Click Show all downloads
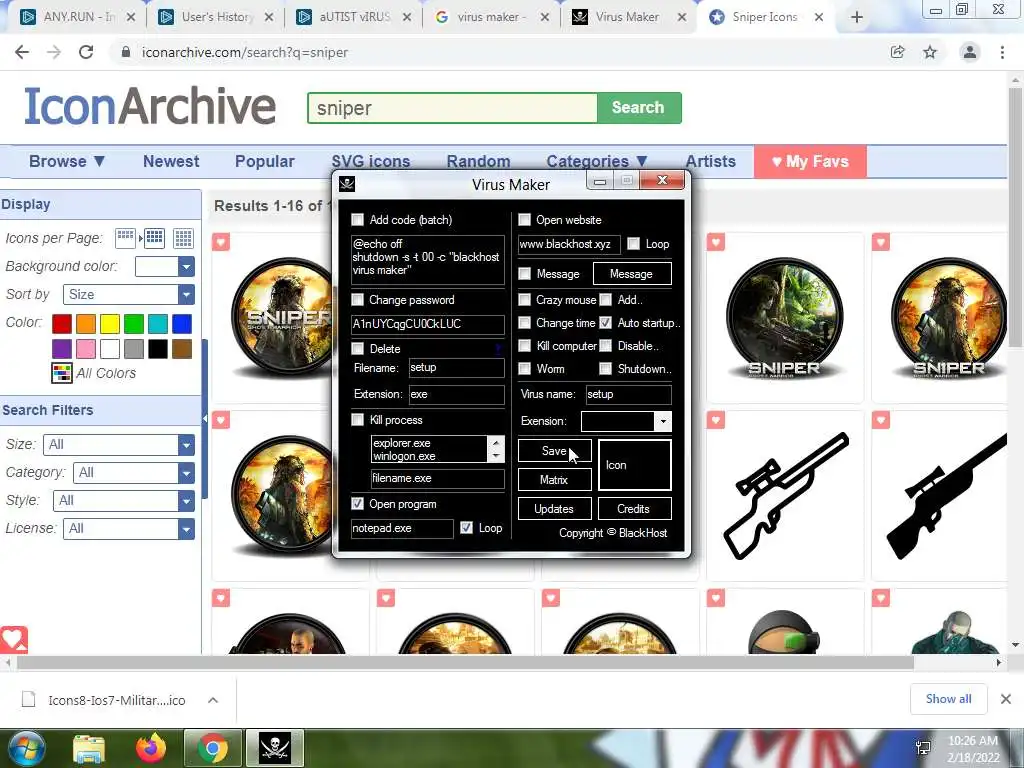This screenshot has width=1024, height=768. pos(948,699)
